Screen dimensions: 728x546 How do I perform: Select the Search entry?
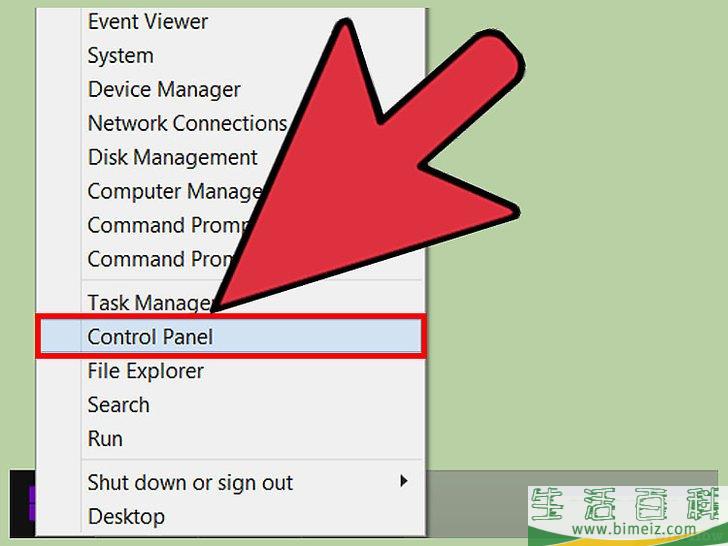118,405
